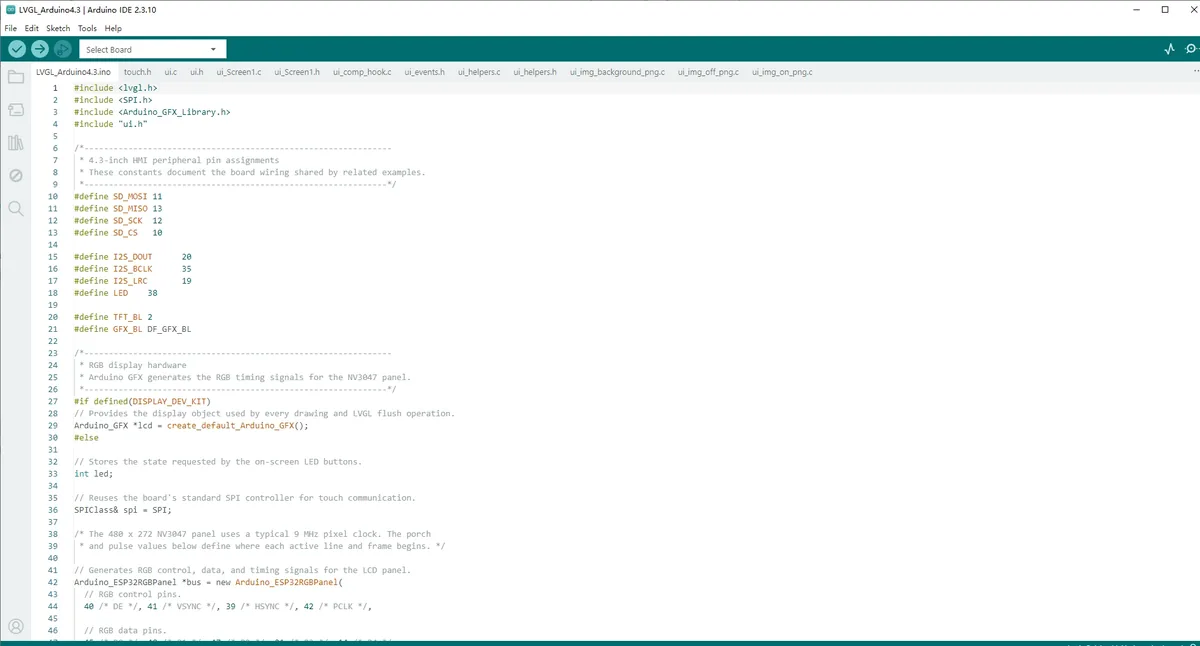Click the create_default_Arduino_GFX() code line
This screenshot has width=1200, height=646.
(191, 425)
